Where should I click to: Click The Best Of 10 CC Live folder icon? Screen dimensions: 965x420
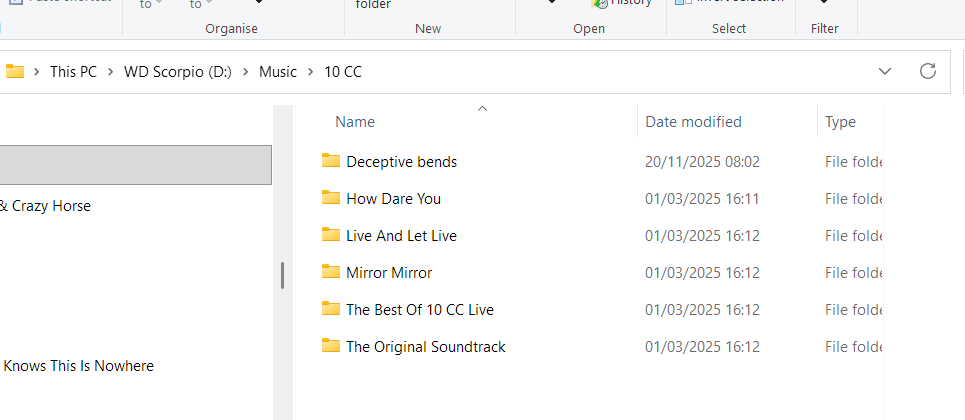click(330, 309)
